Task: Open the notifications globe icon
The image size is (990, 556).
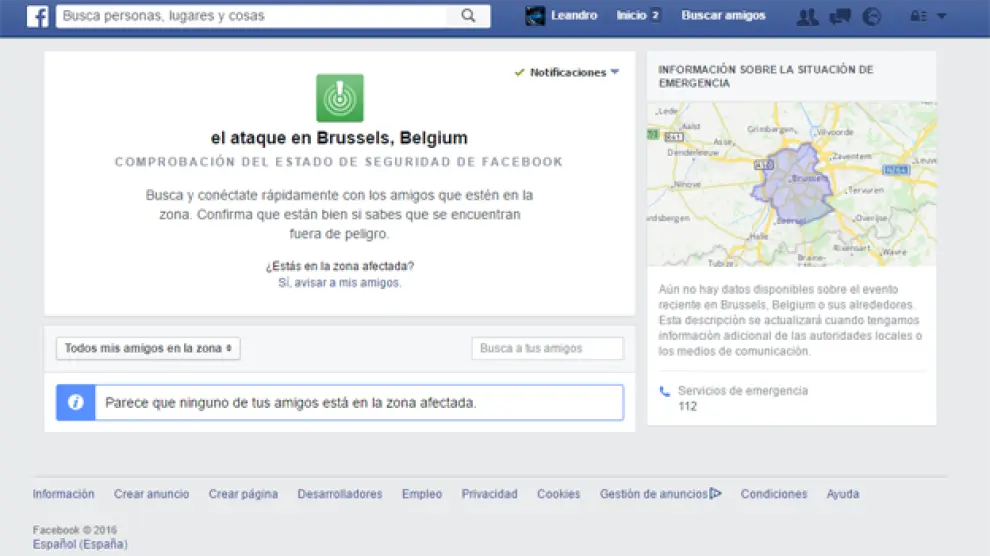Action: click(872, 16)
